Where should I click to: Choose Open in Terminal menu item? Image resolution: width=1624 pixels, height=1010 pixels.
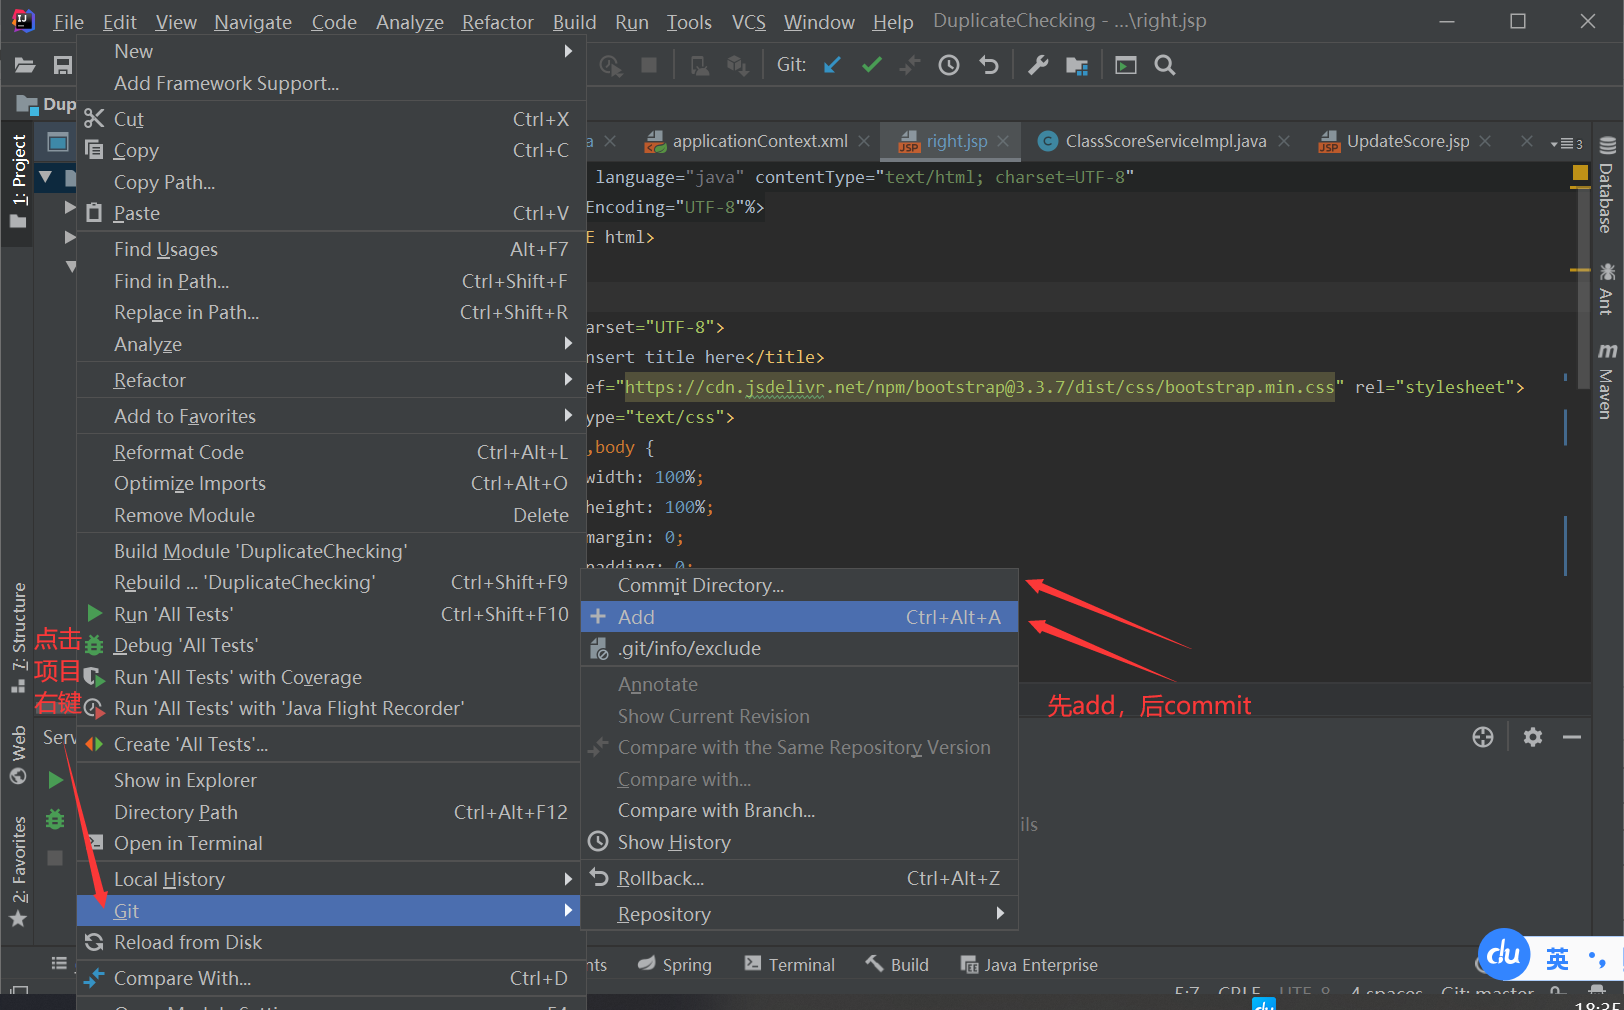coord(329,843)
